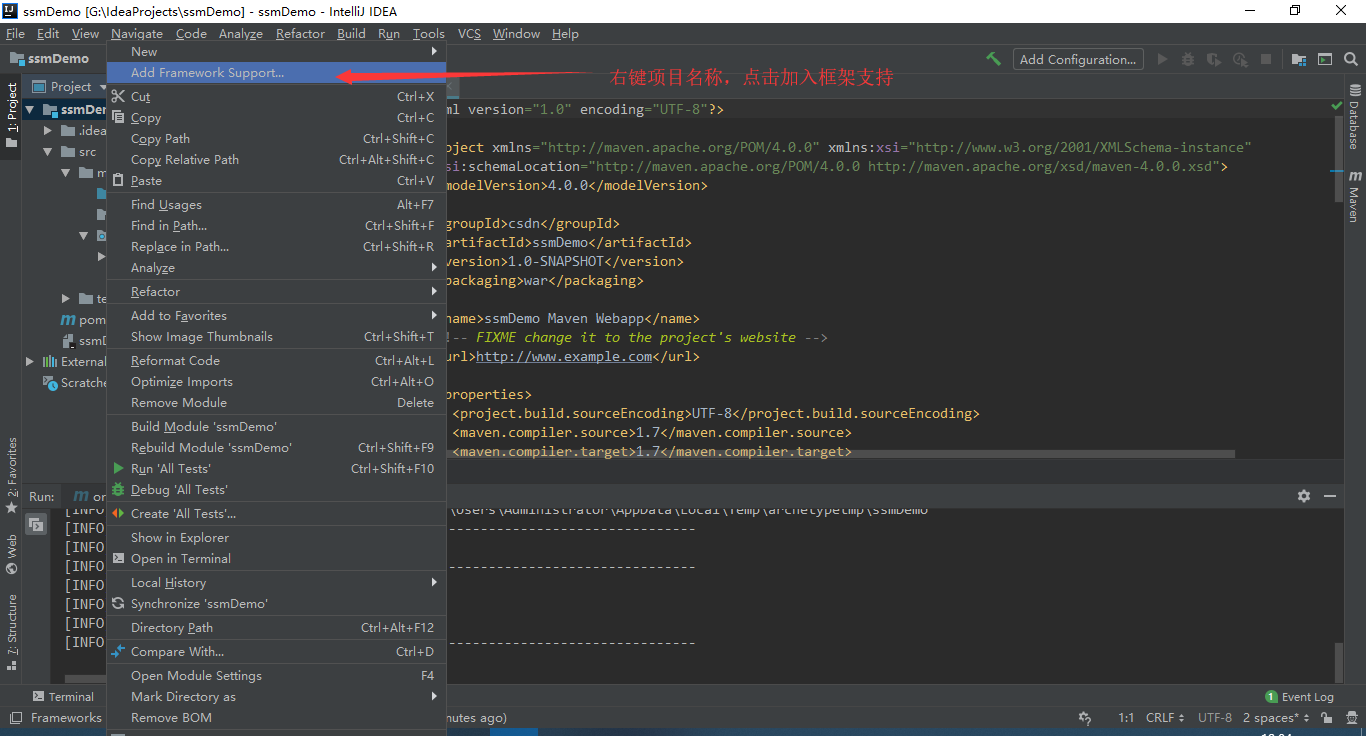Choose Run 'All Tests' in context menu
The width and height of the screenshot is (1366, 736).
coord(276,468)
